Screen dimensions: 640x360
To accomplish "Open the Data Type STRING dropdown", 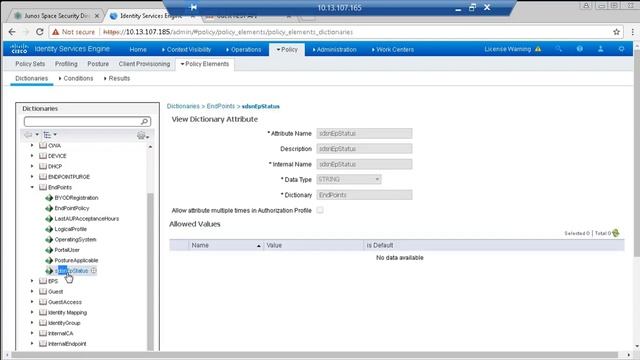I will [x=349, y=180].
